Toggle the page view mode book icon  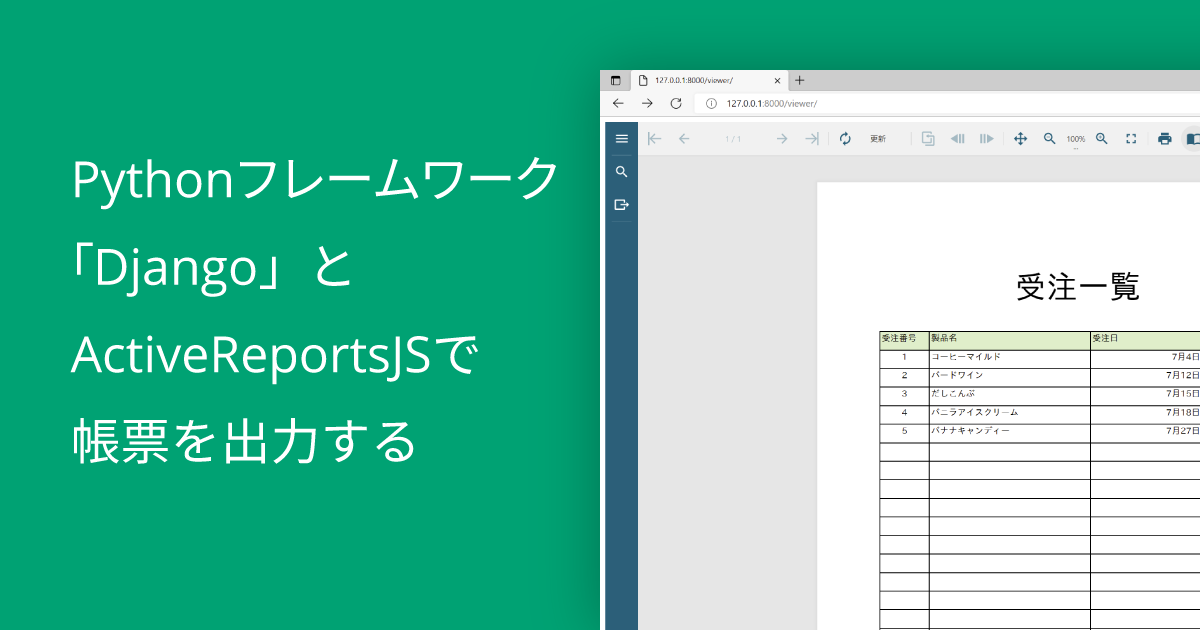pos(1192,139)
